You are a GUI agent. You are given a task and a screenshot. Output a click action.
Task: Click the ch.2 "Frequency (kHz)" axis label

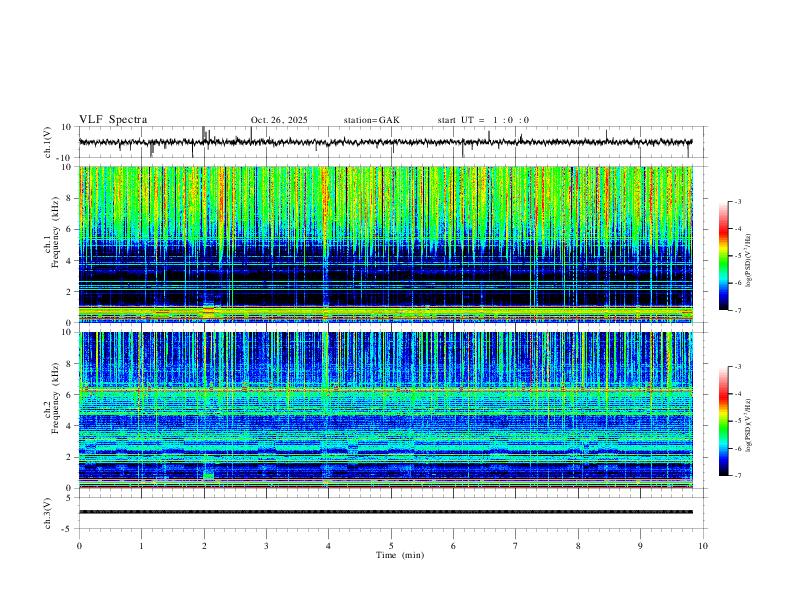pyautogui.click(x=56, y=398)
